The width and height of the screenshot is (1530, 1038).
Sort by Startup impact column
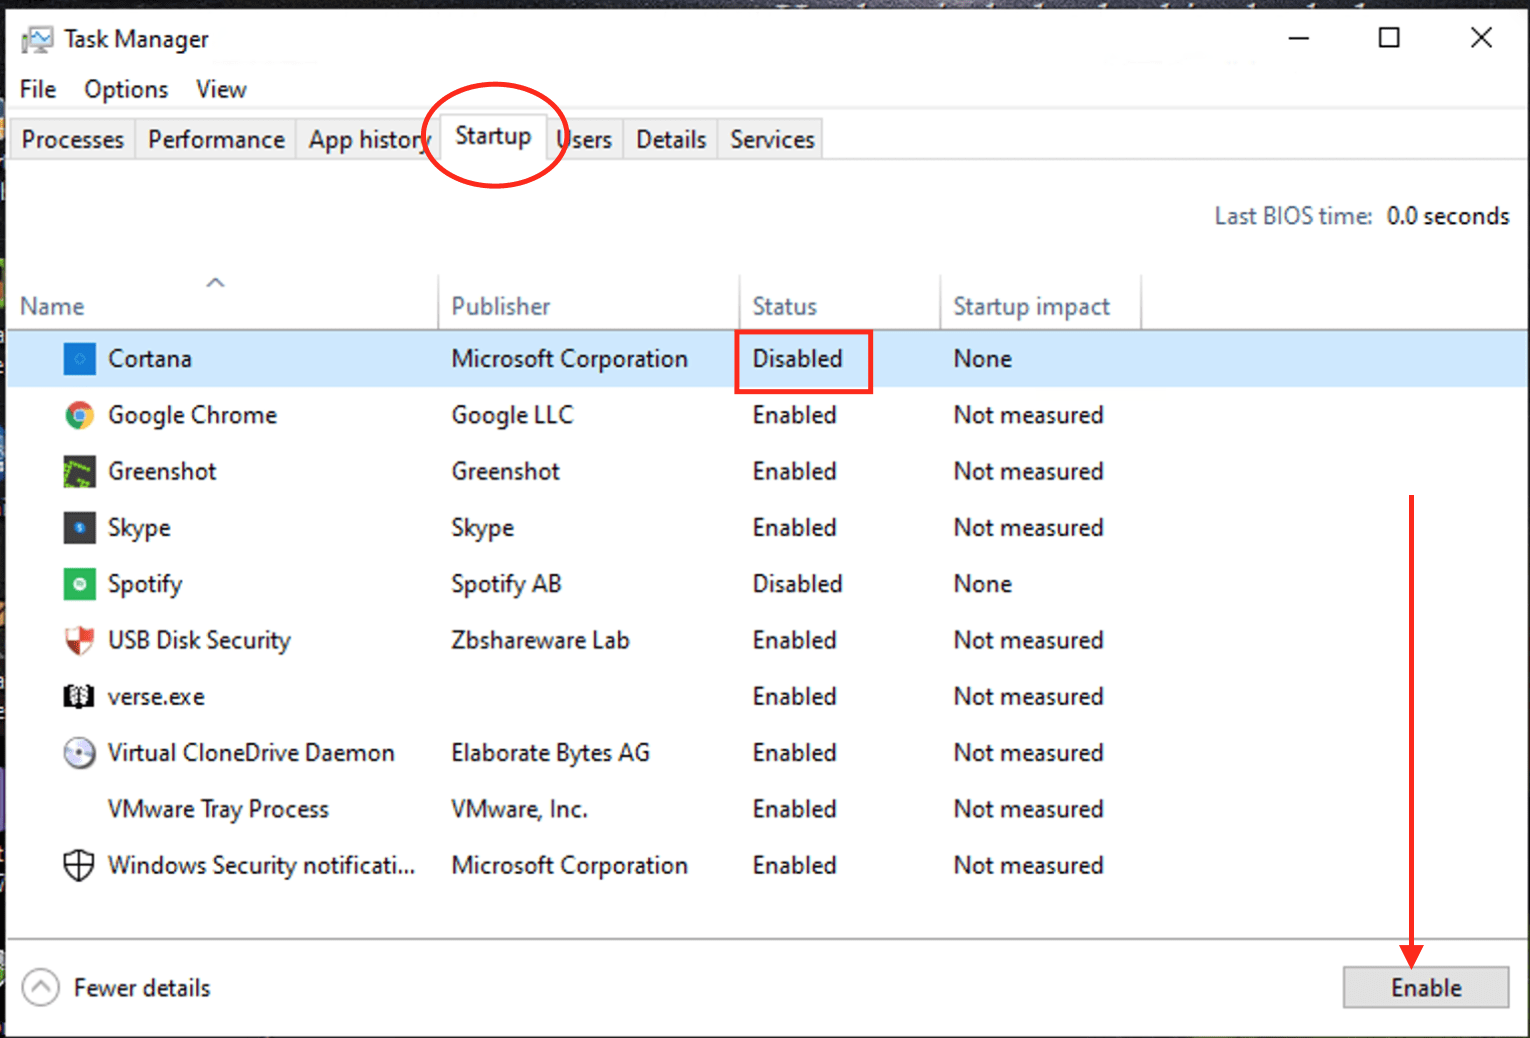(x=1031, y=306)
